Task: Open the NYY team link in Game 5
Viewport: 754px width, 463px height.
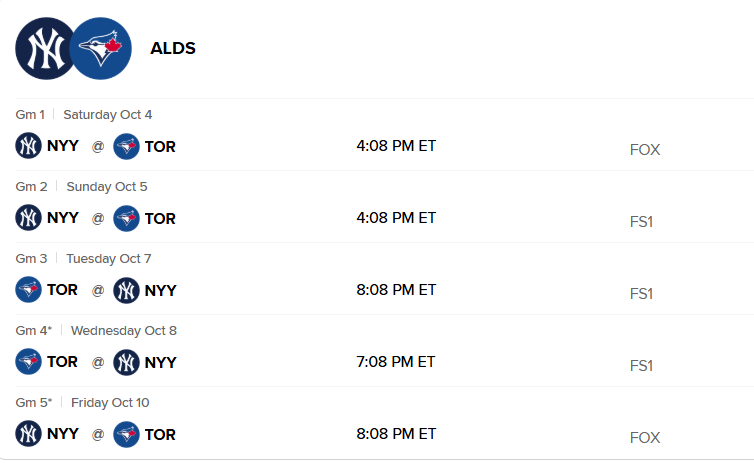Action: point(63,434)
